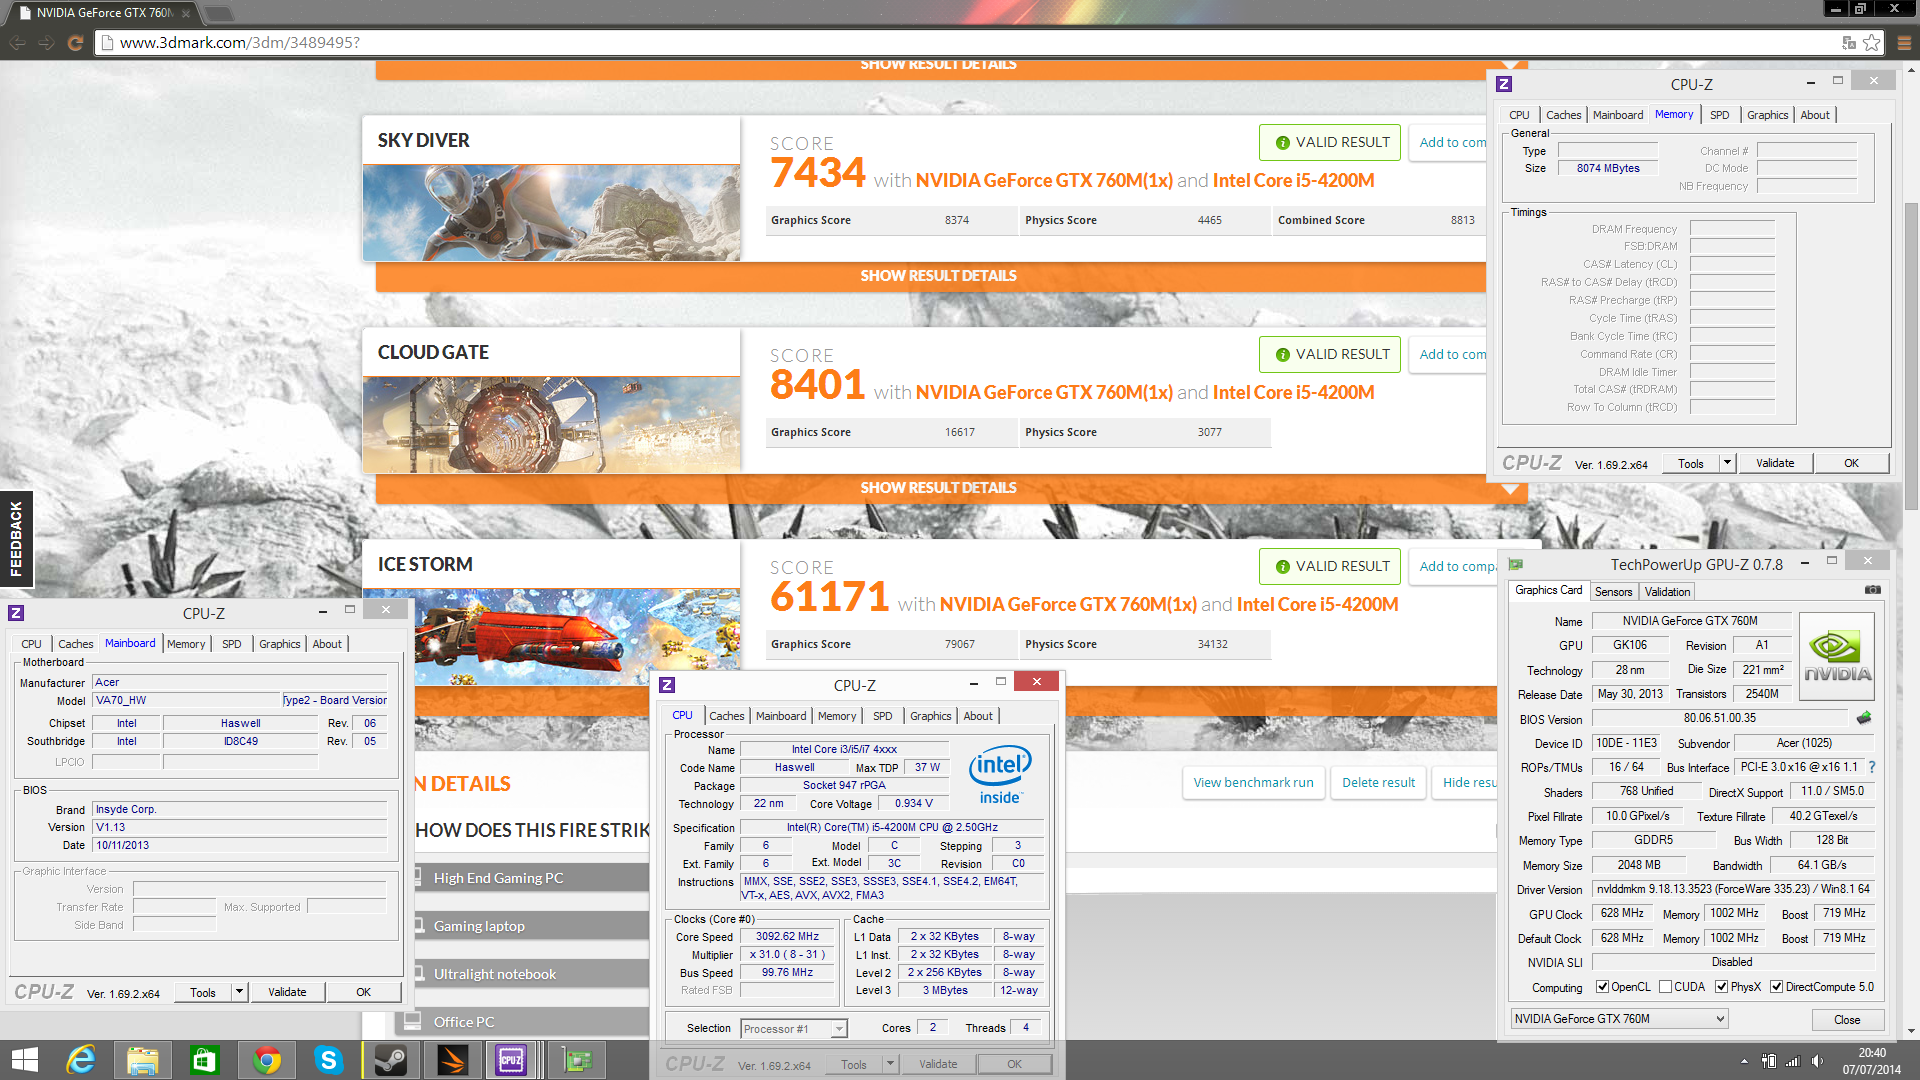Click the GPU-Z screenshot camera icon
Screen dimensions: 1920x1080
click(x=1872, y=590)
